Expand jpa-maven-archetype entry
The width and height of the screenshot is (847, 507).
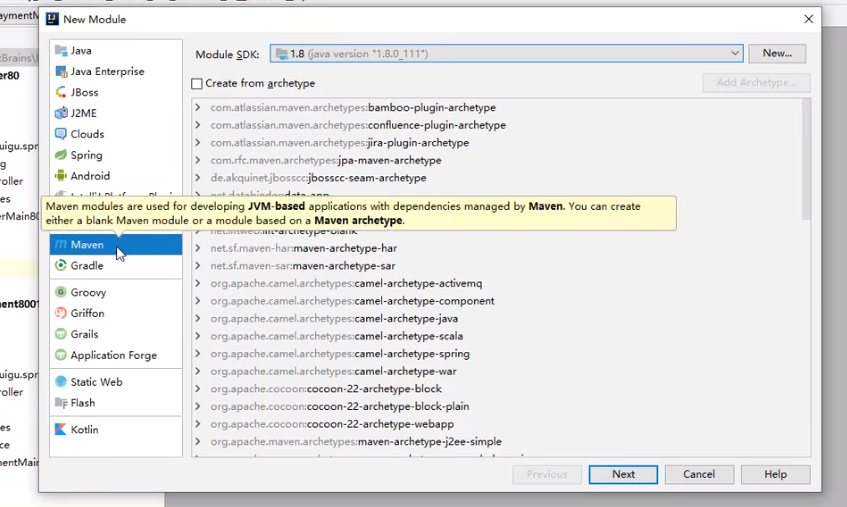coord(198,160)
